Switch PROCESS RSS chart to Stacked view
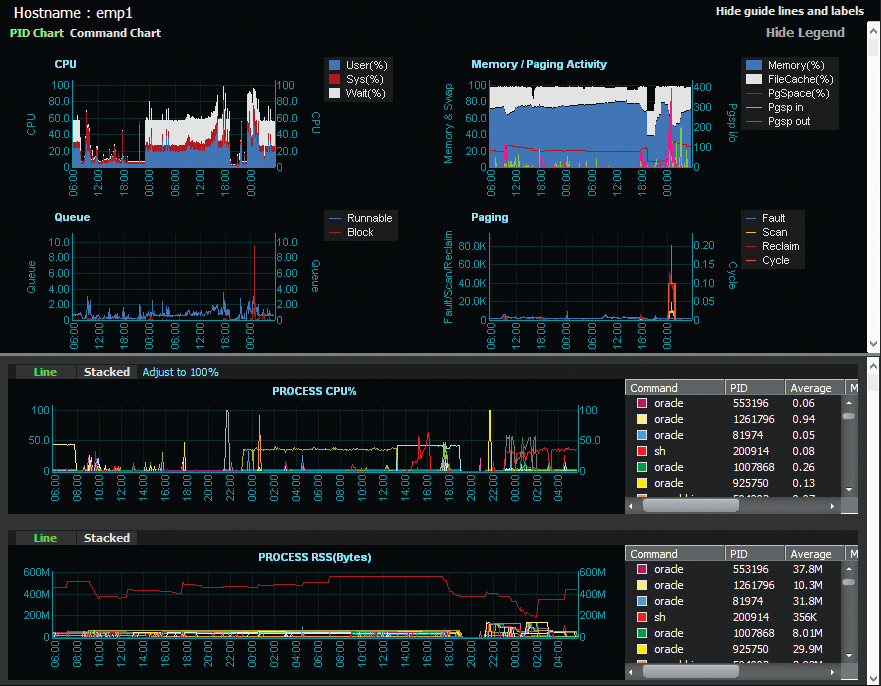This screenshot has height=686, width=881. [x=107, y=537]
